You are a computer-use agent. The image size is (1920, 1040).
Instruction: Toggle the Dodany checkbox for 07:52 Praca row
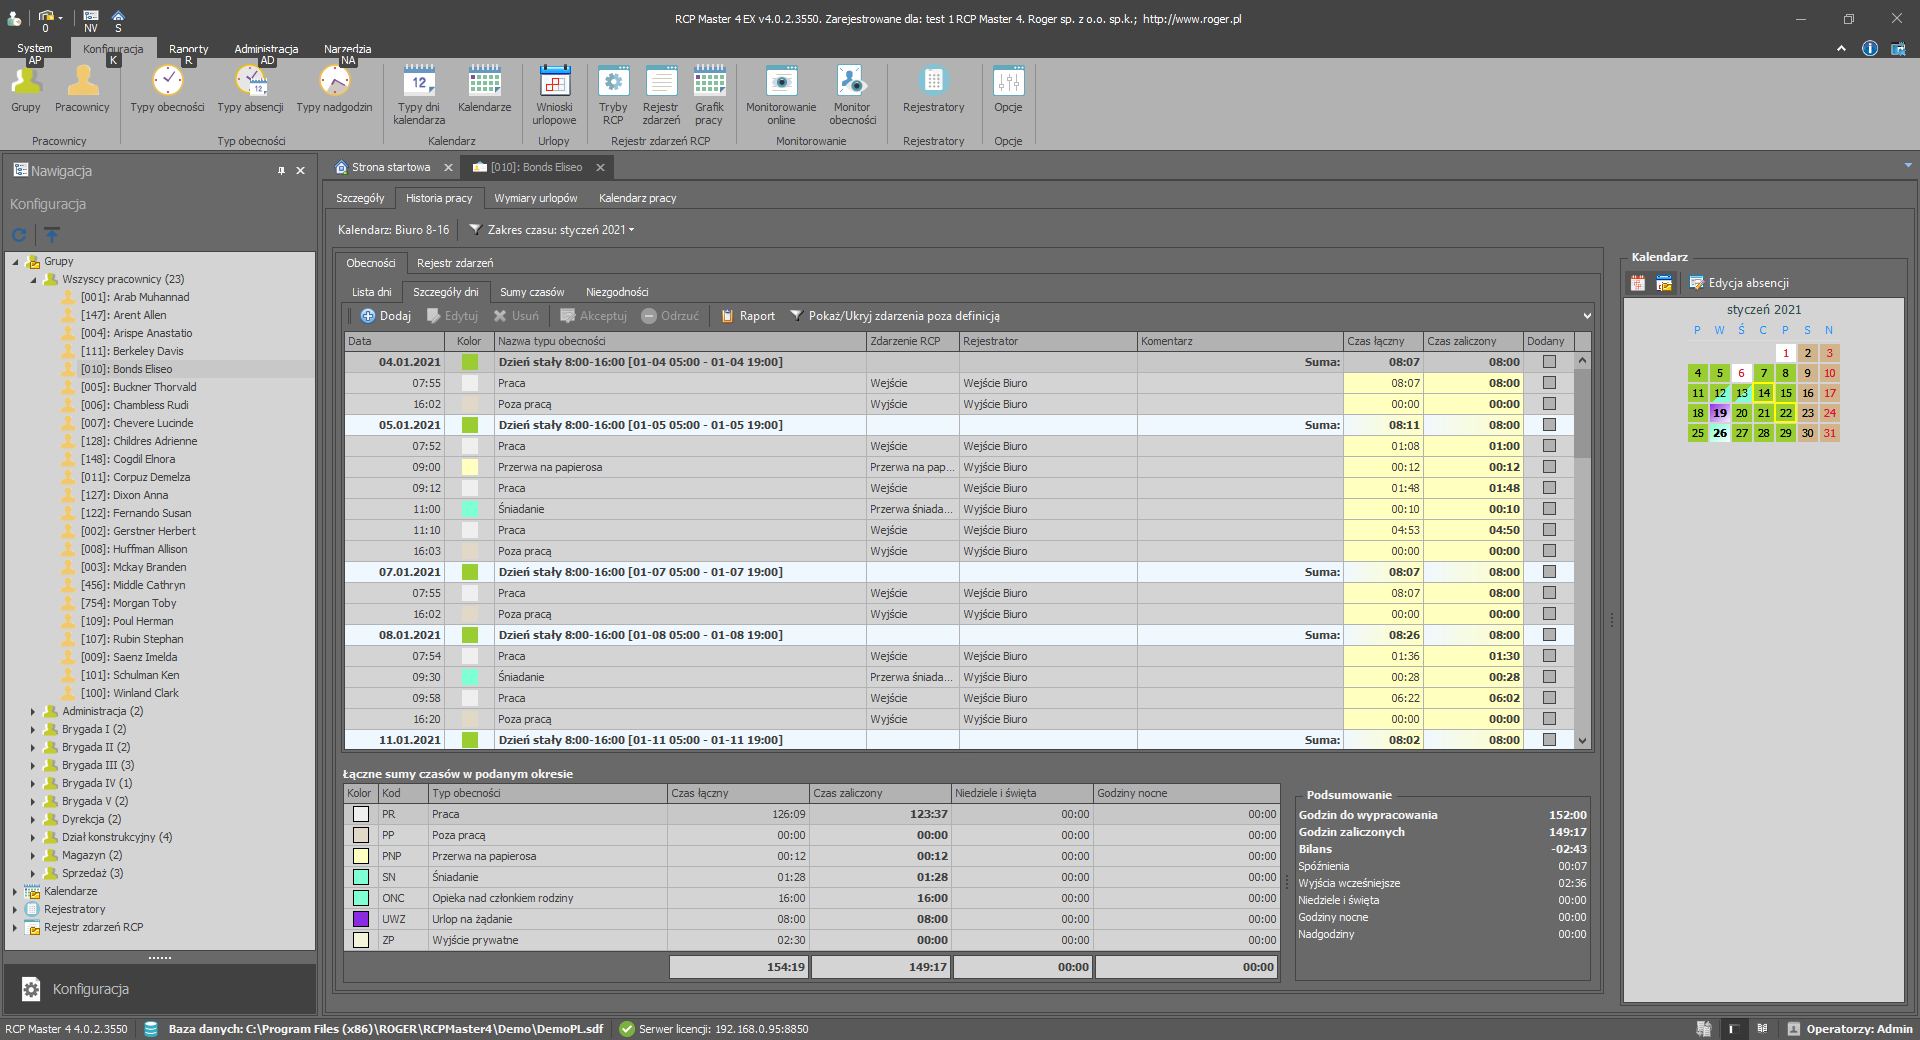[1549, 446]
